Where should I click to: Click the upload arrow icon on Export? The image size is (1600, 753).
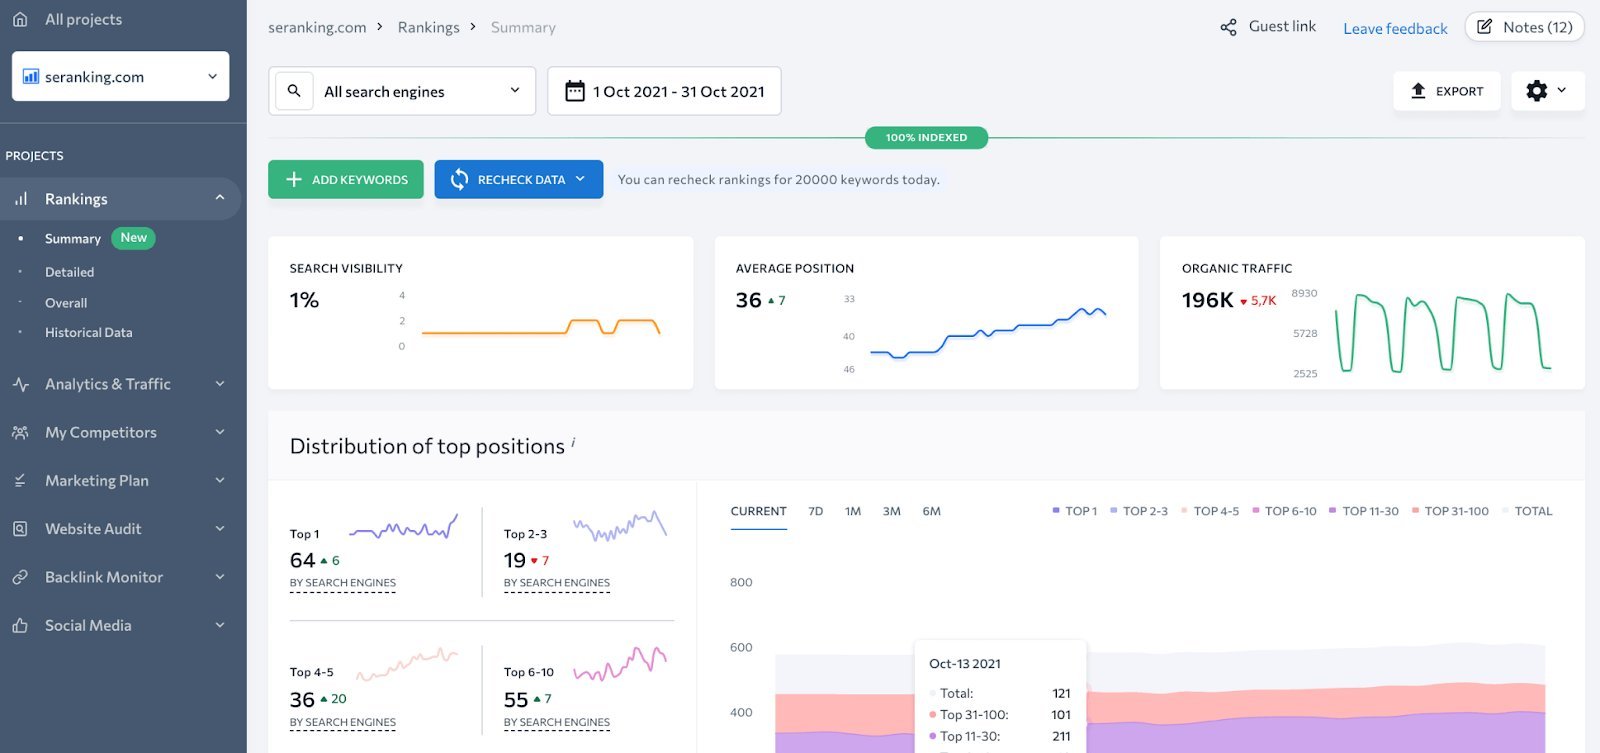pos(1418,91)
